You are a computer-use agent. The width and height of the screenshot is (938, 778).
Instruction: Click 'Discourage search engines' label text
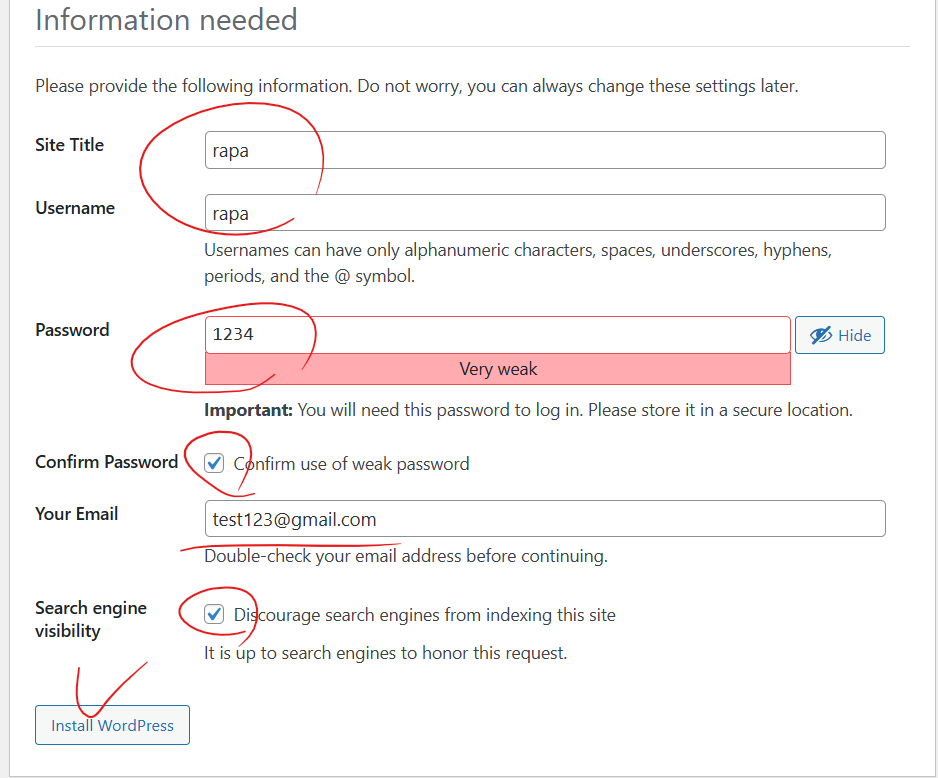pos(424,615)
